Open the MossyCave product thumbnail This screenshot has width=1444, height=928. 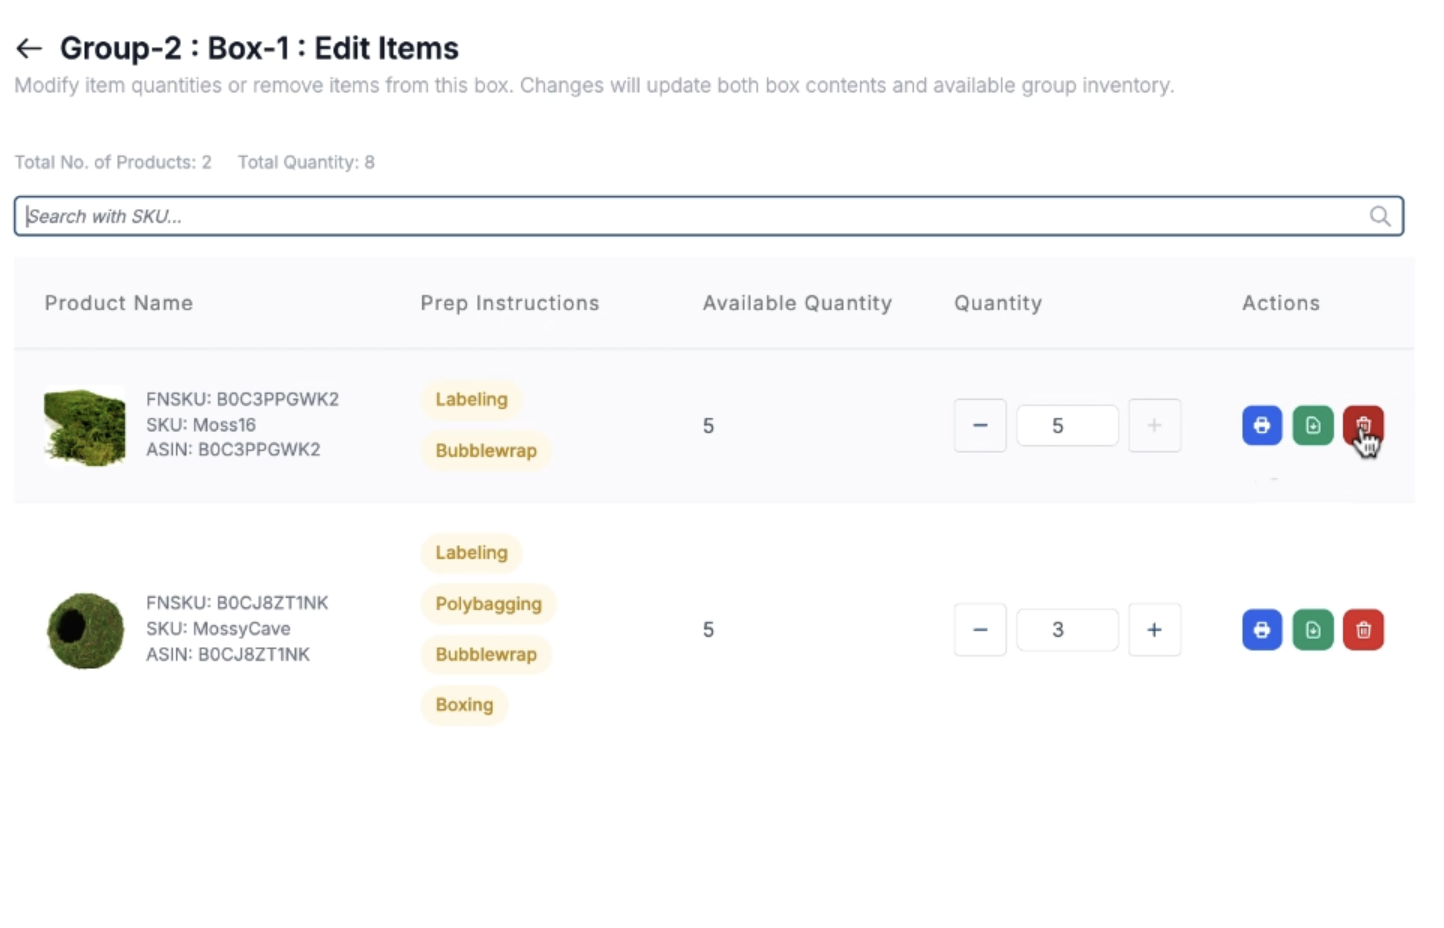(85, 630)
